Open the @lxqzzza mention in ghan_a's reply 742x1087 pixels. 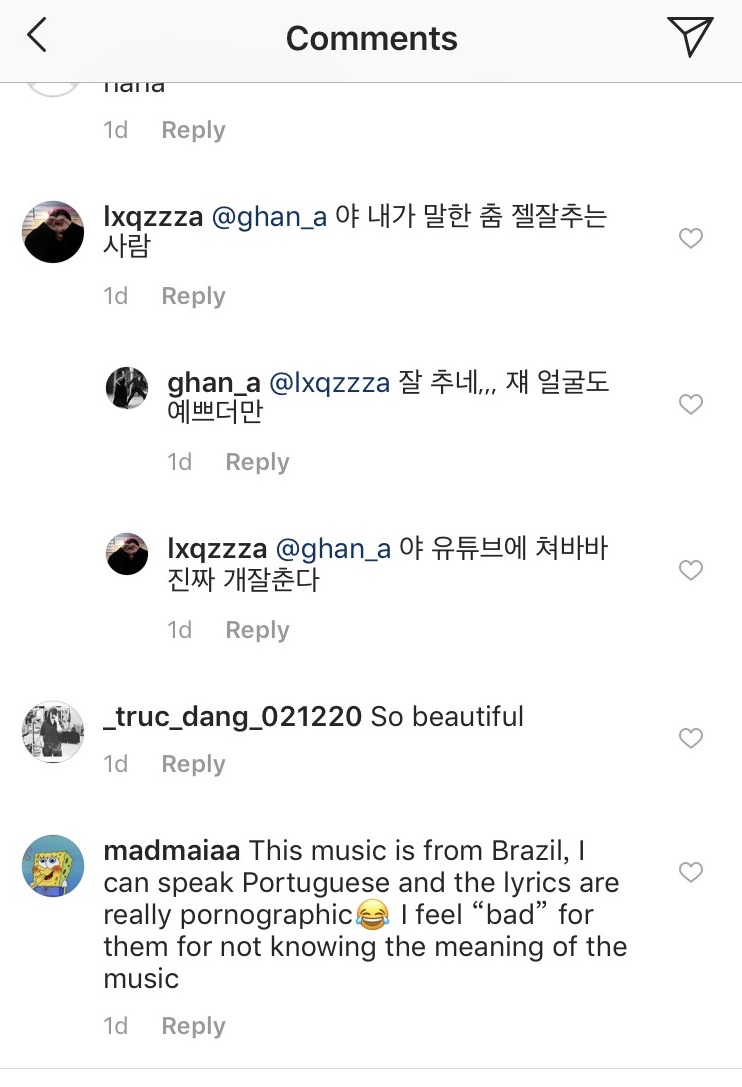pyautogui.click(x=332, y=383)
